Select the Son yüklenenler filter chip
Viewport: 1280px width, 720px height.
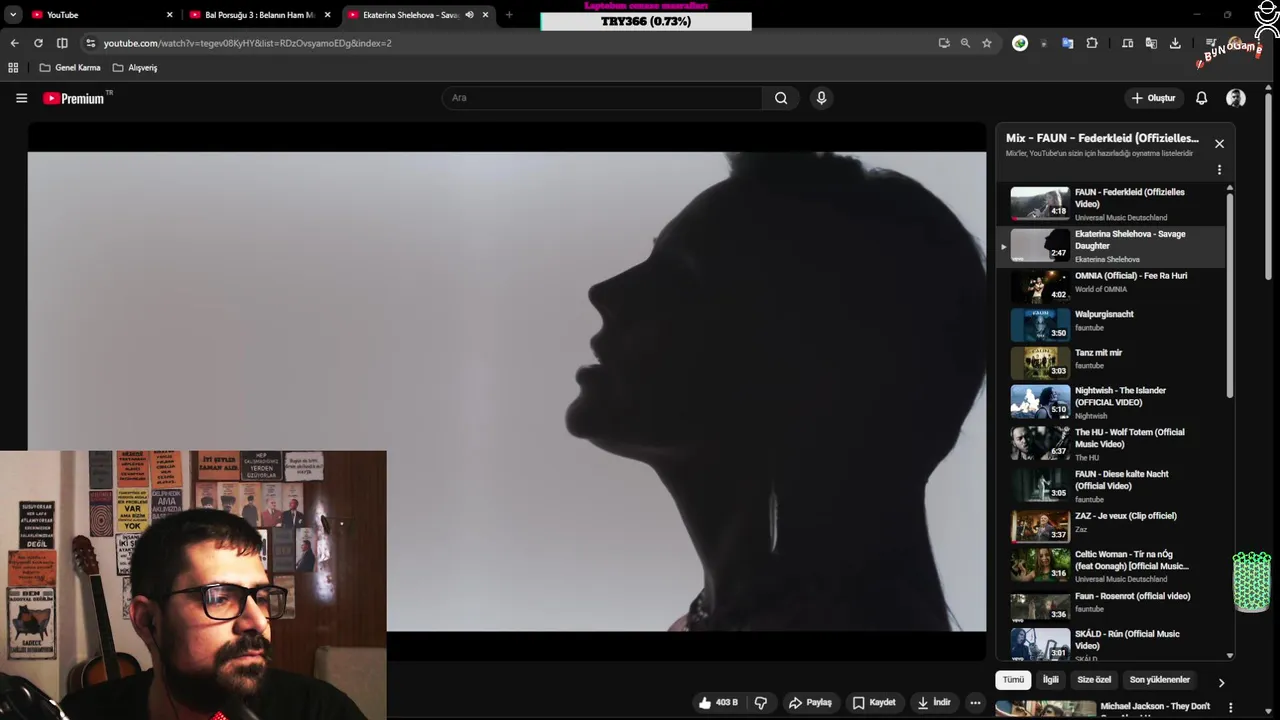[x=1160, y=680]
